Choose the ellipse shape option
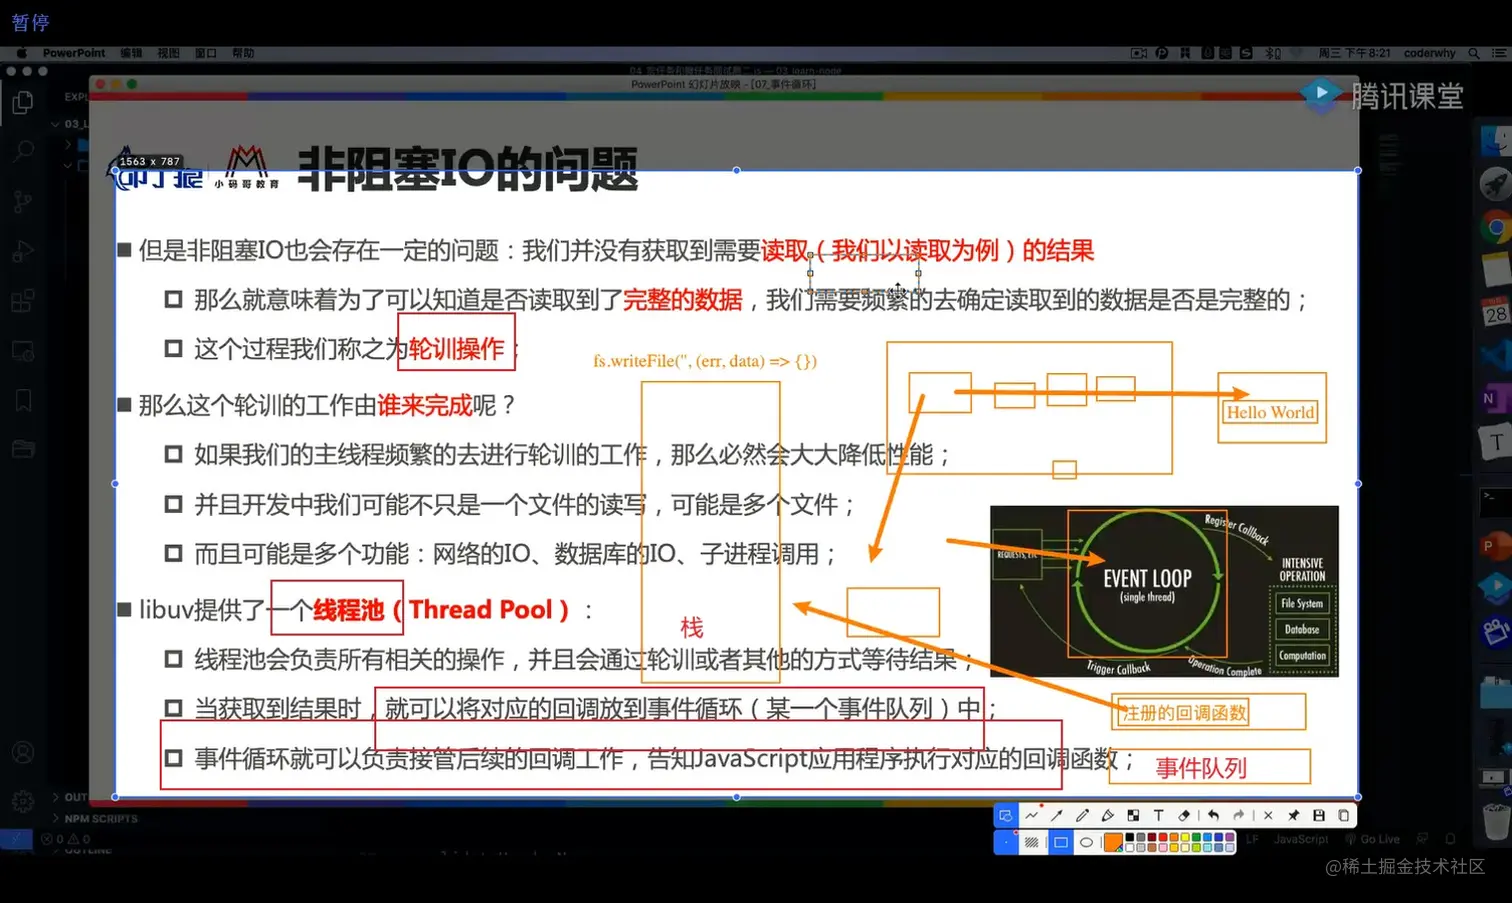Viewport: 1512px width, 903px height. pos(1086,842)
